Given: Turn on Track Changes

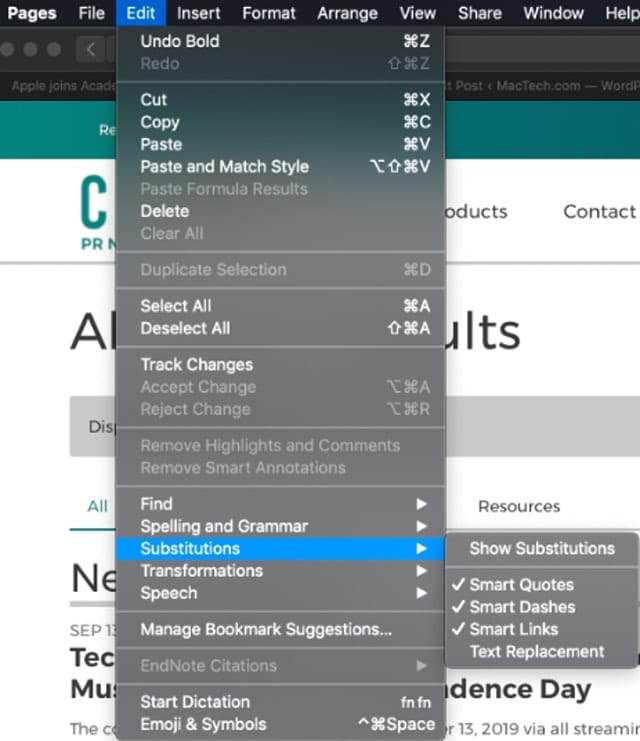Looking at the screenshot, I should point(196,365).
